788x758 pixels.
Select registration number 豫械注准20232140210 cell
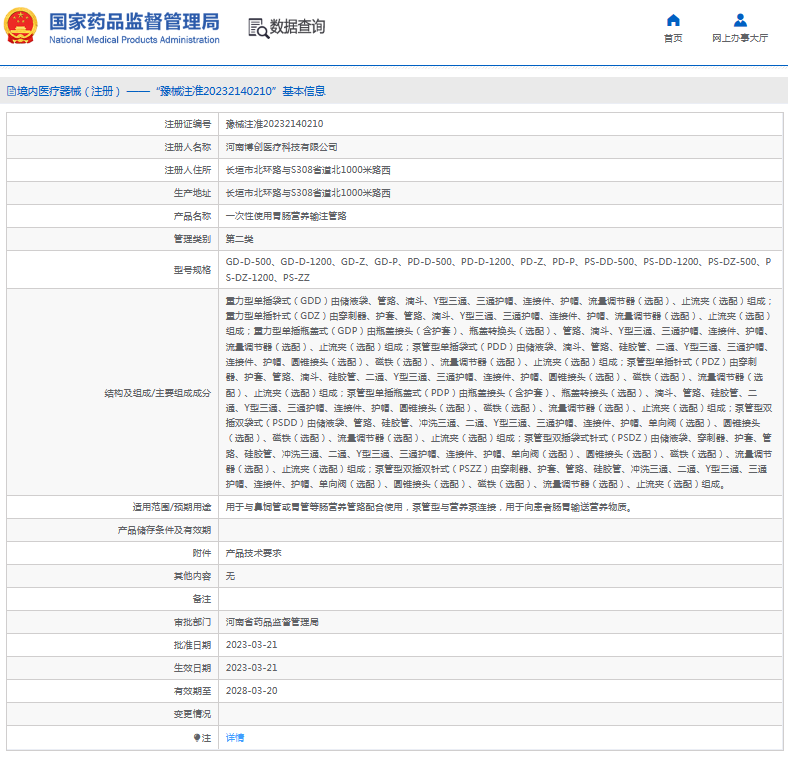(274, 124)
